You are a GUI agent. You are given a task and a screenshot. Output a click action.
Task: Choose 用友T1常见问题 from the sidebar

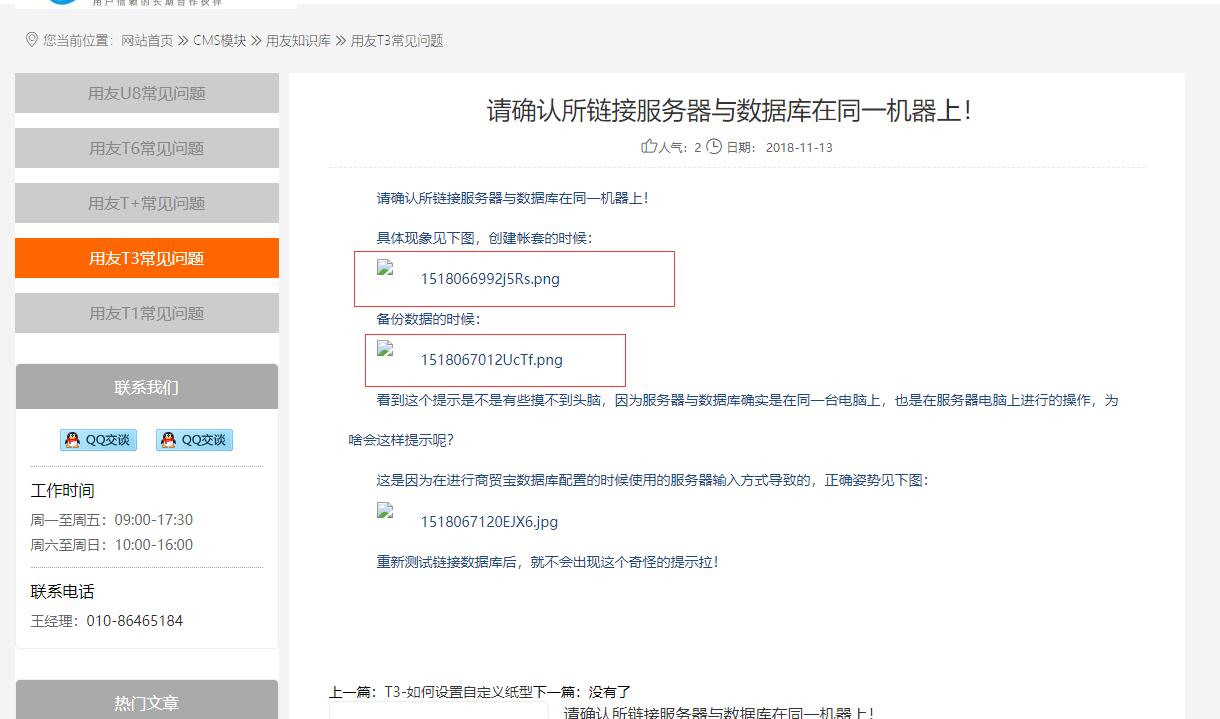[147, 314]
